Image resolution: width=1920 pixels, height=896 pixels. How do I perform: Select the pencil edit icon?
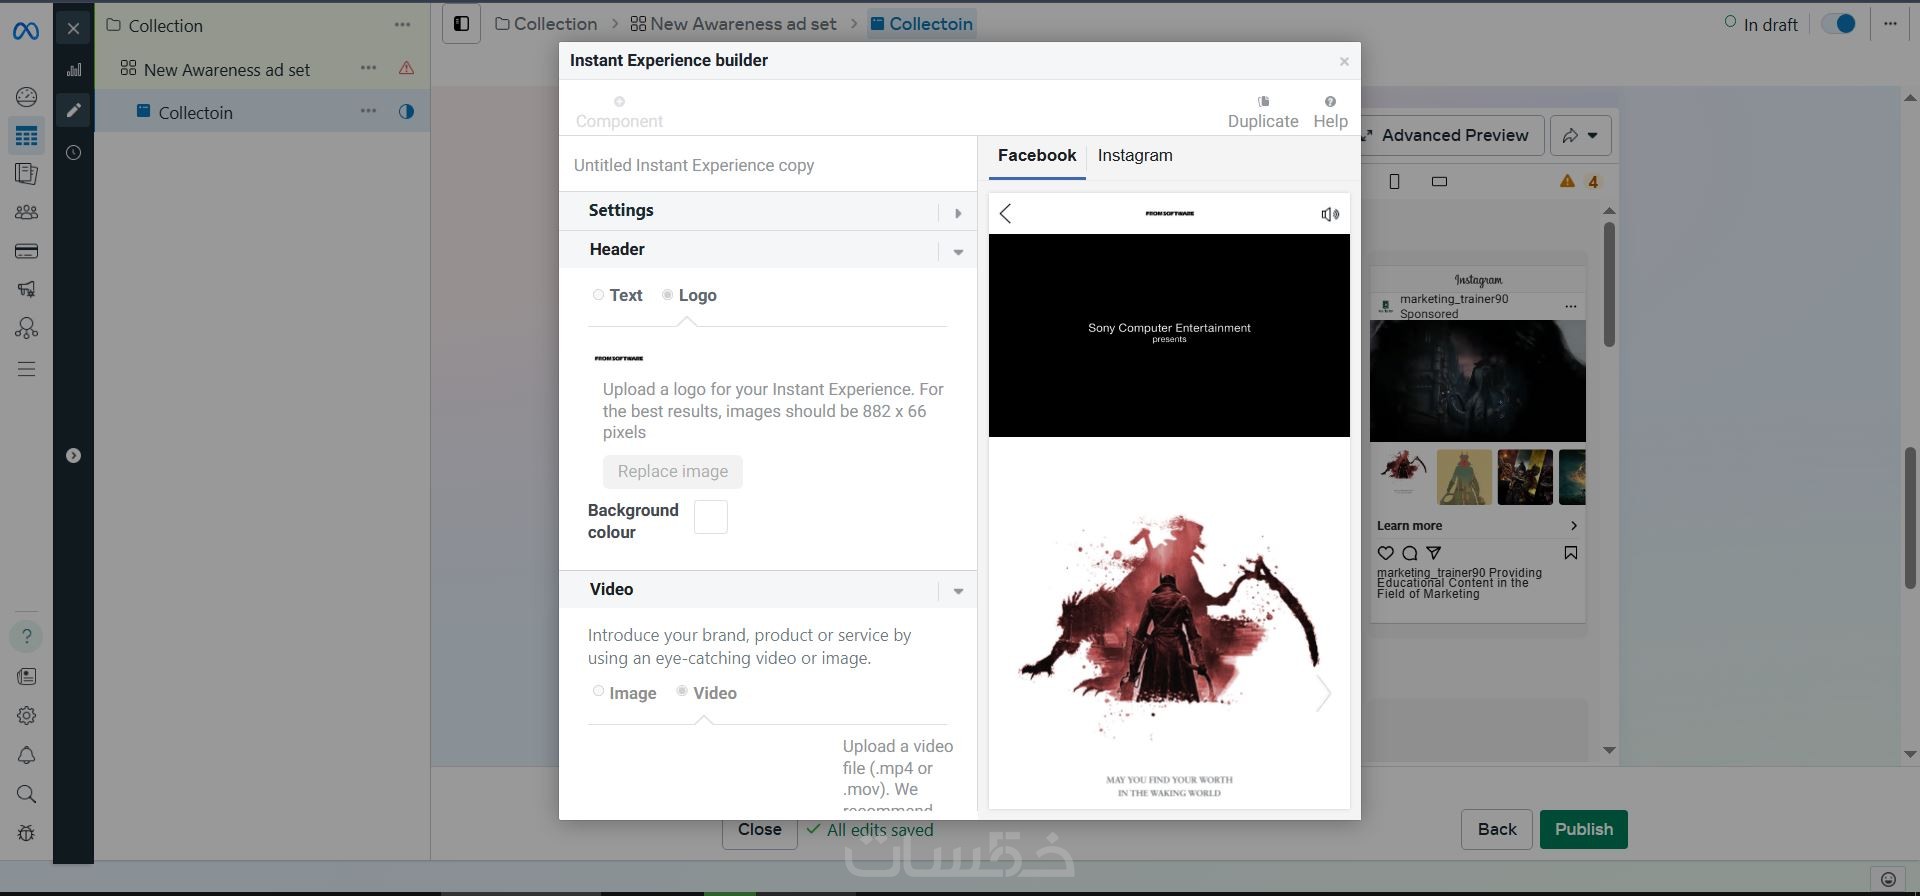click(73, 110)
